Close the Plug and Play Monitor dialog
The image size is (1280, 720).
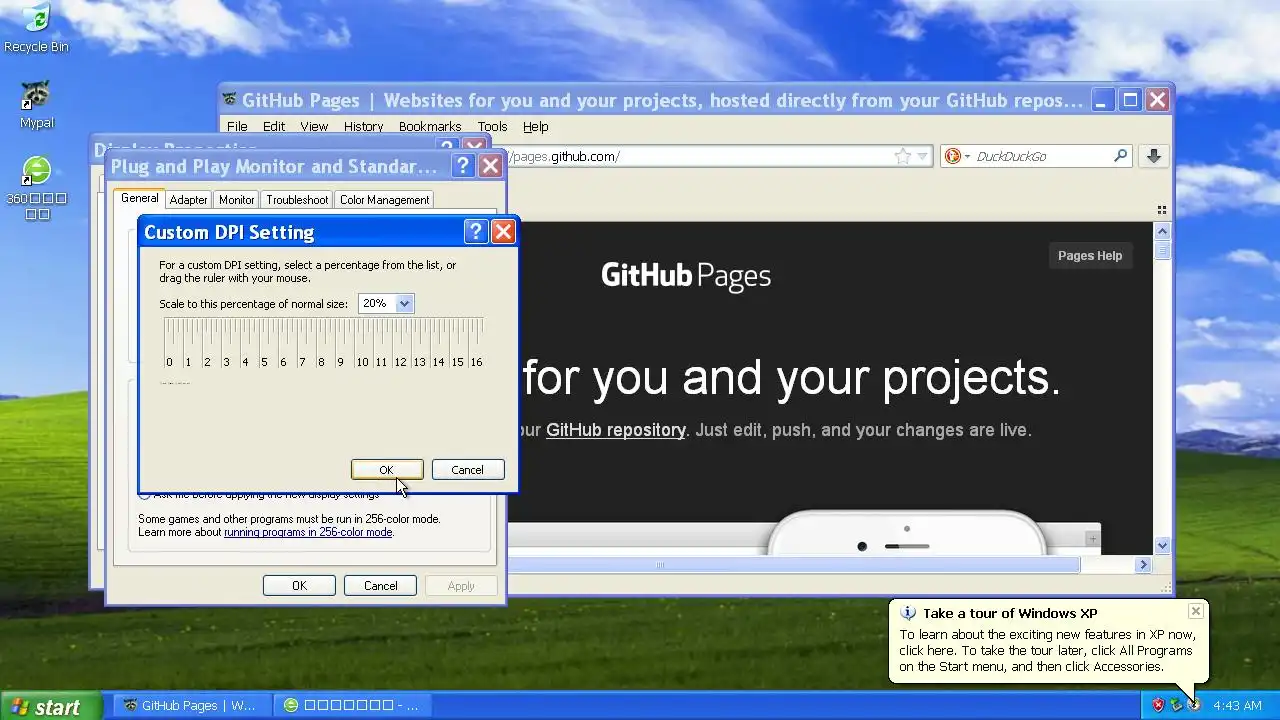(490, 166)
